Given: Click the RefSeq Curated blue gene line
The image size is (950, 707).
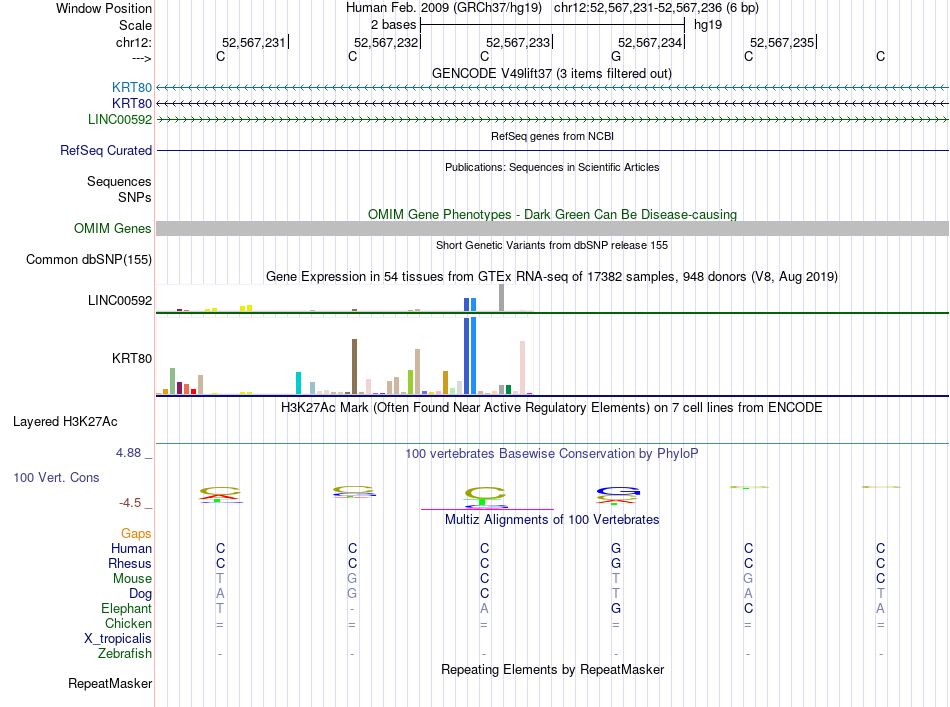Looking at the screenshot, I should (552, 150).
